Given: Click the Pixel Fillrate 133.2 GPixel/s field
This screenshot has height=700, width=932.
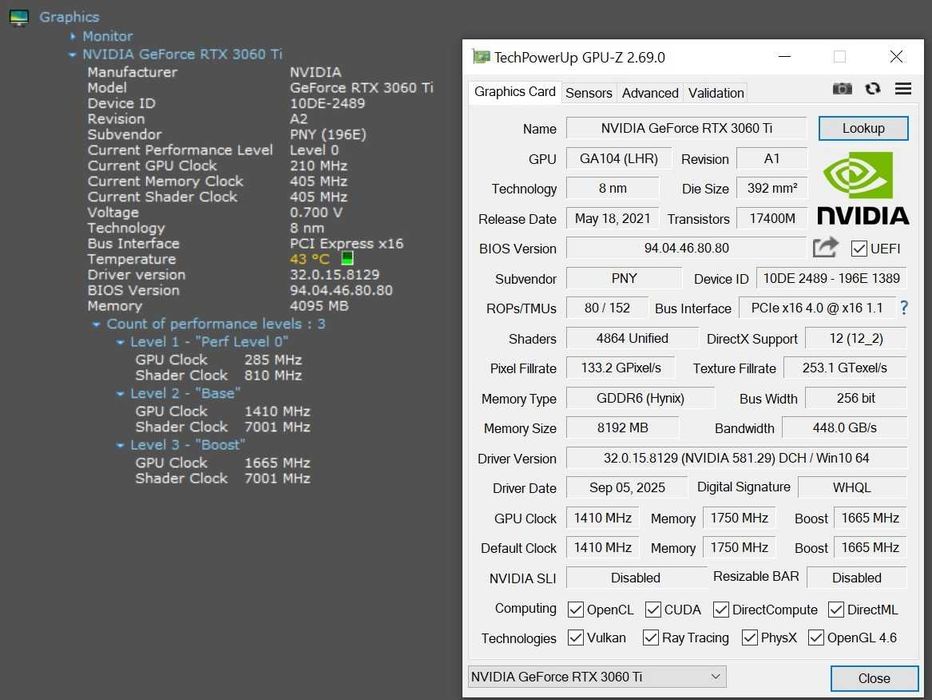Looking at the screenshot, I should [621, 368].
